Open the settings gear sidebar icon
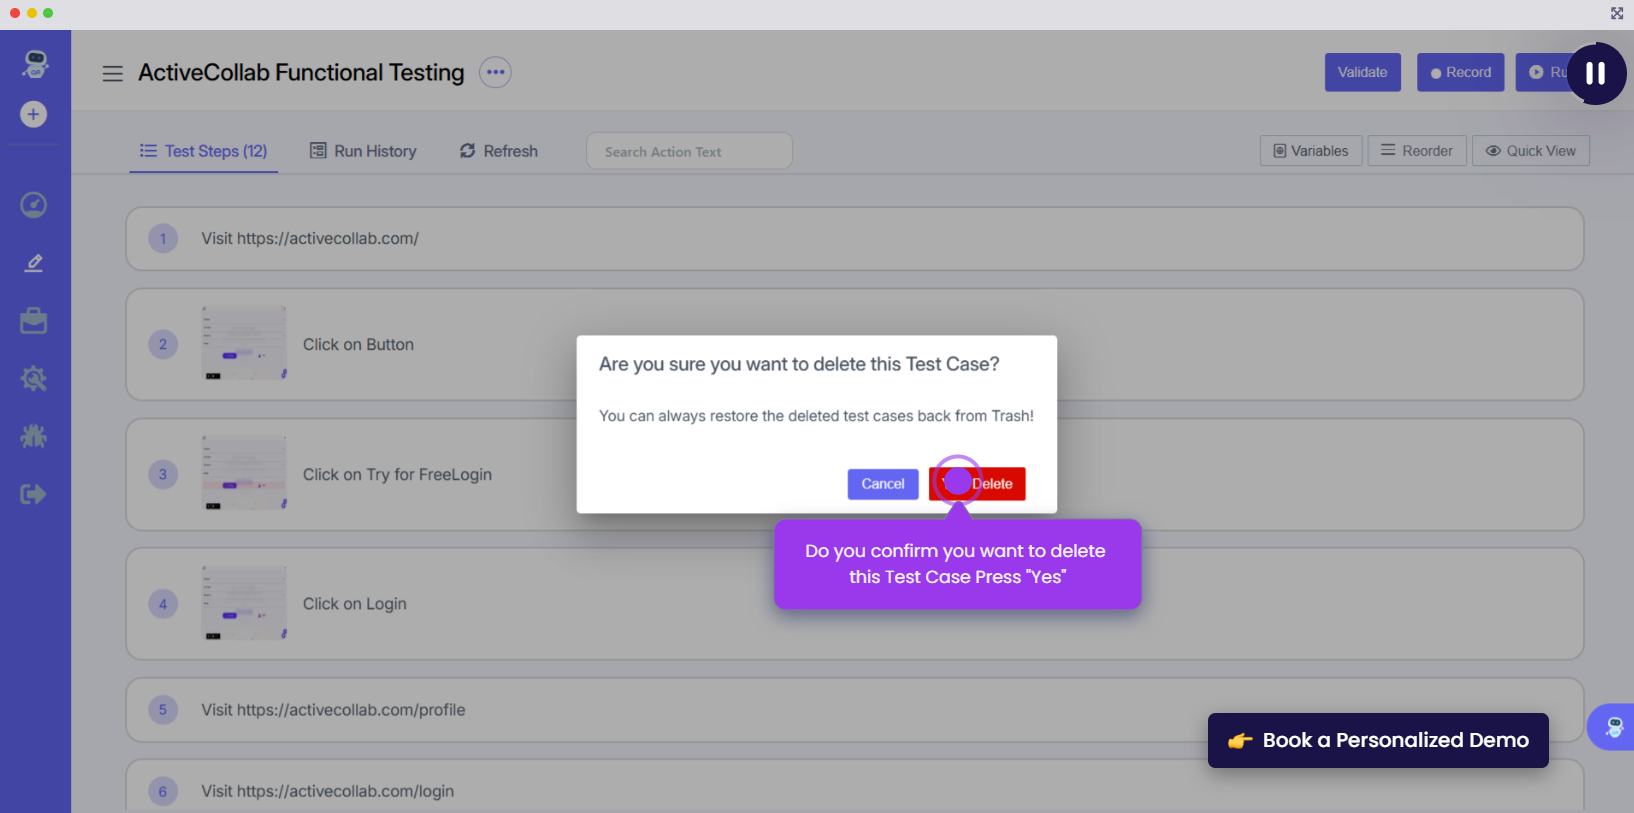 [x=34, y=379]
